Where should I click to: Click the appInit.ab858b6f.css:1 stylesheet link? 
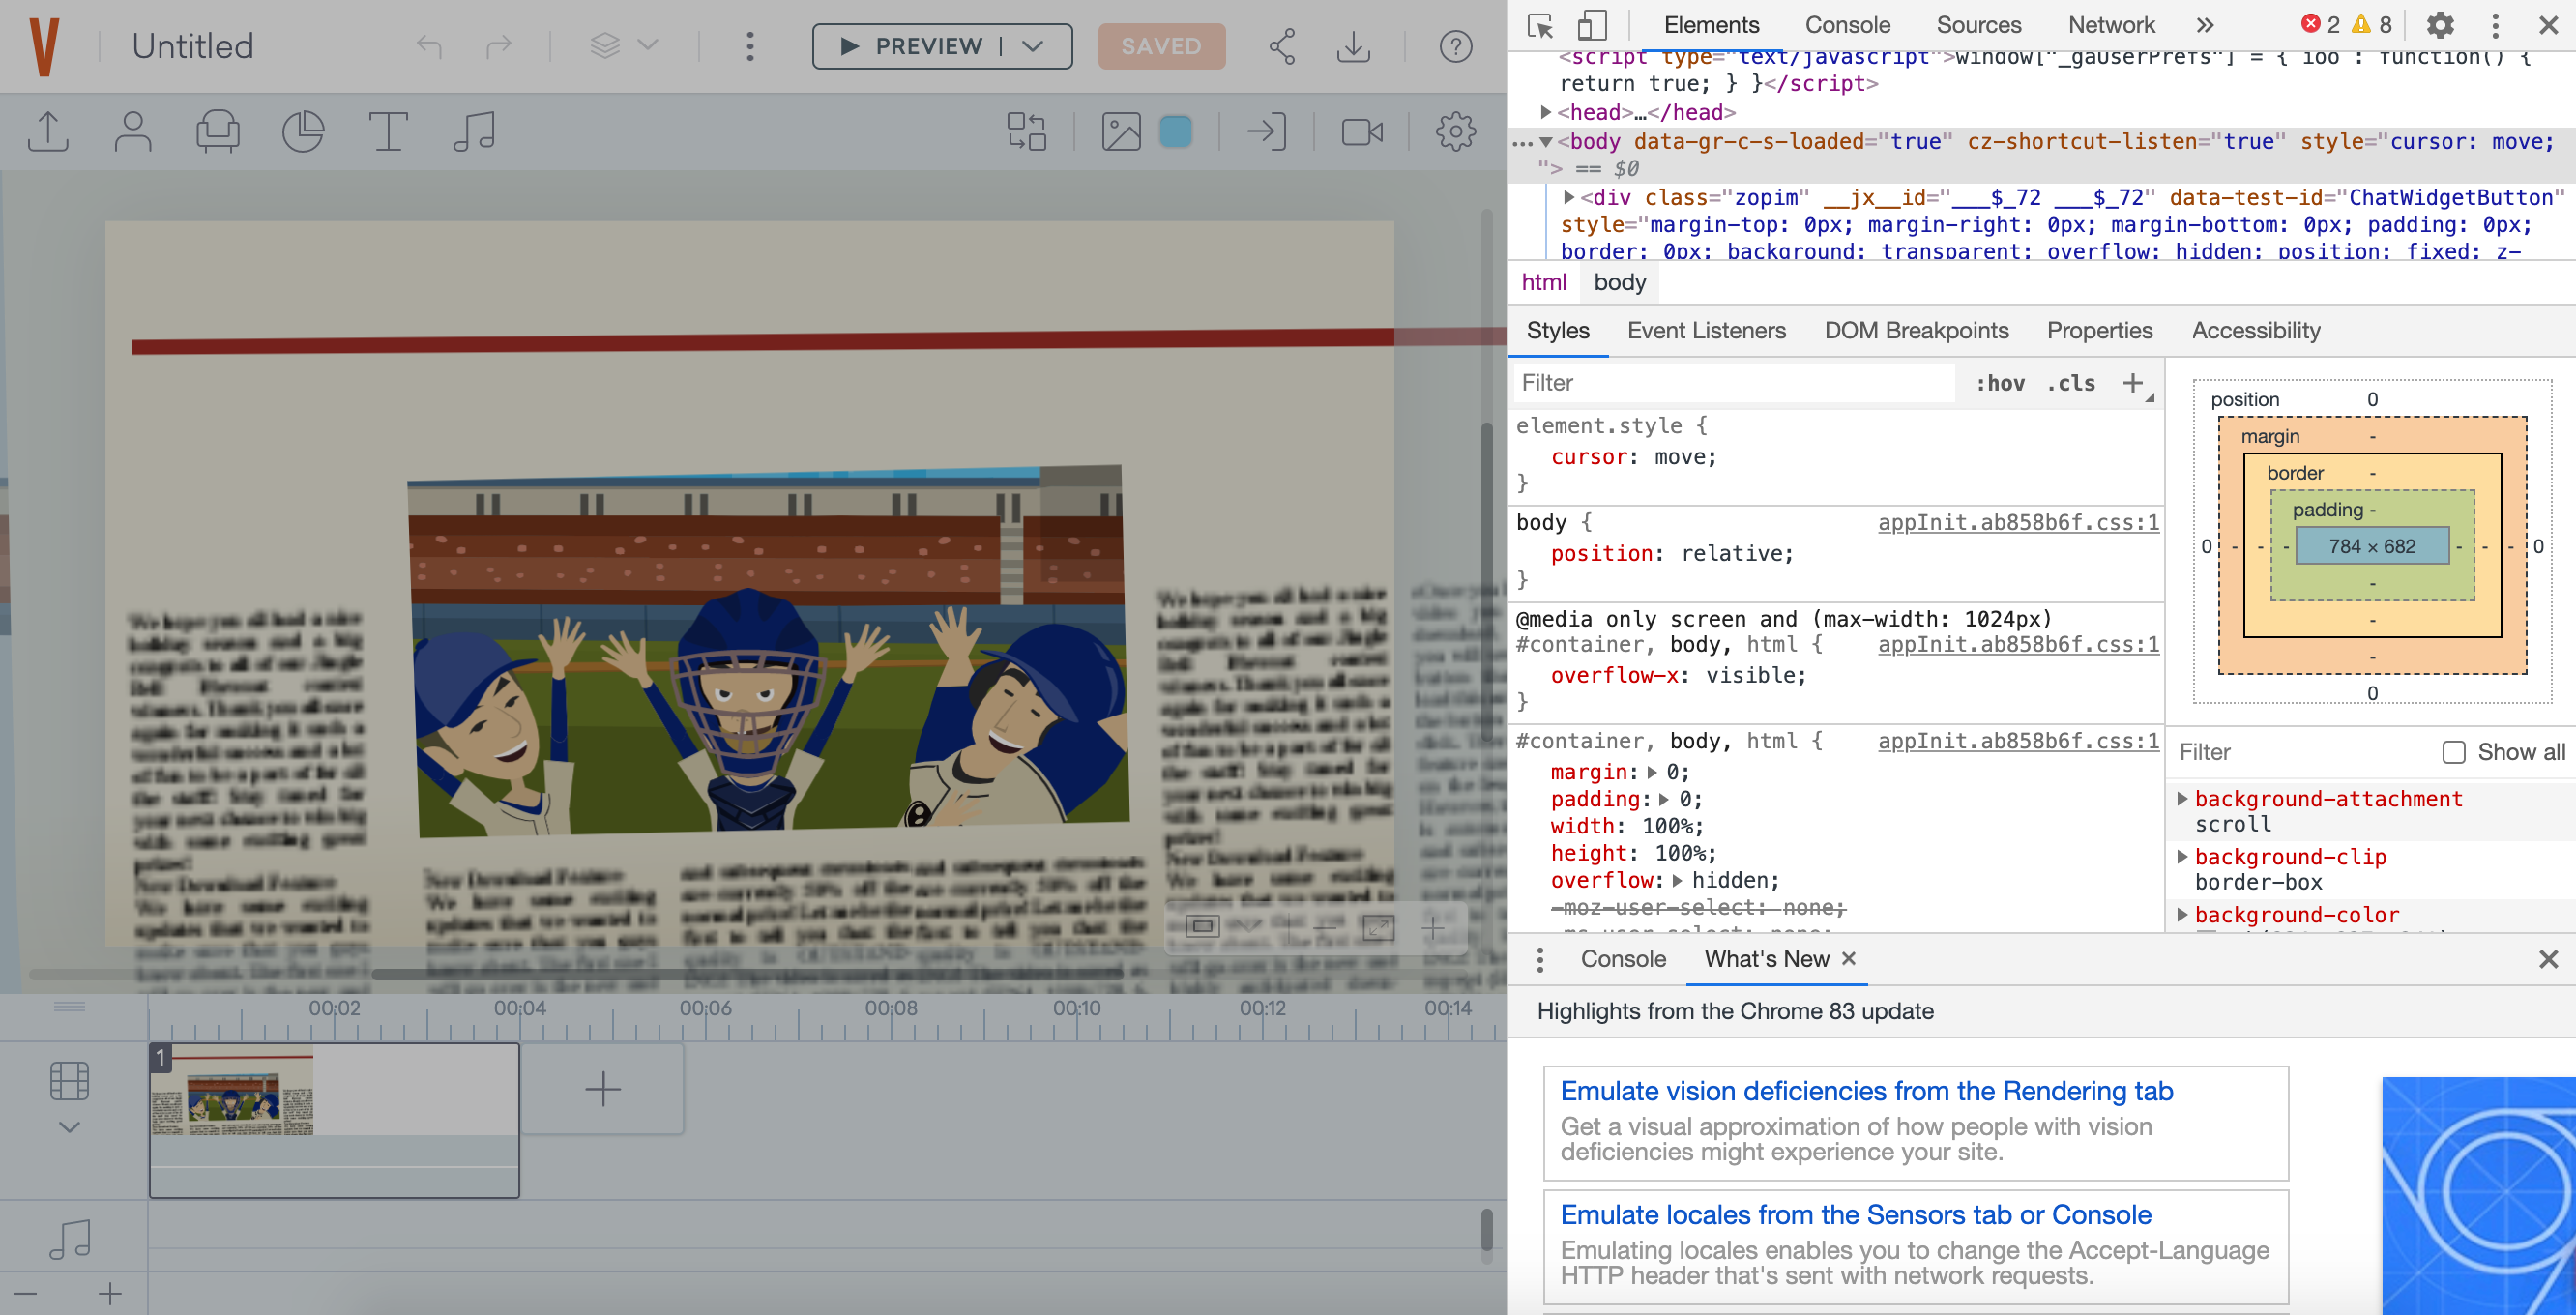[x=2018, y=522]
